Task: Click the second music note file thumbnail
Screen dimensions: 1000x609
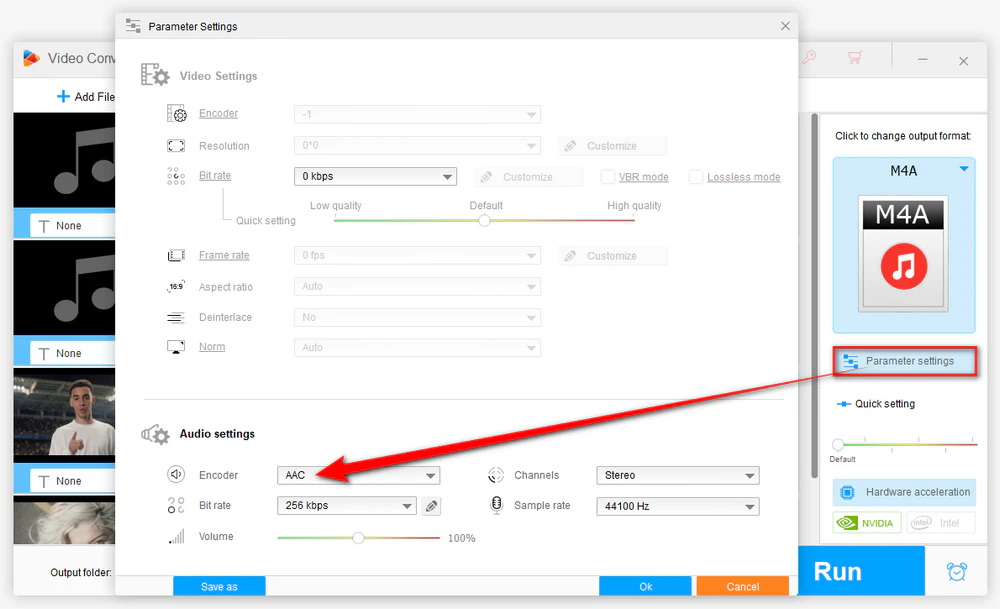Action: click(64, 288)
